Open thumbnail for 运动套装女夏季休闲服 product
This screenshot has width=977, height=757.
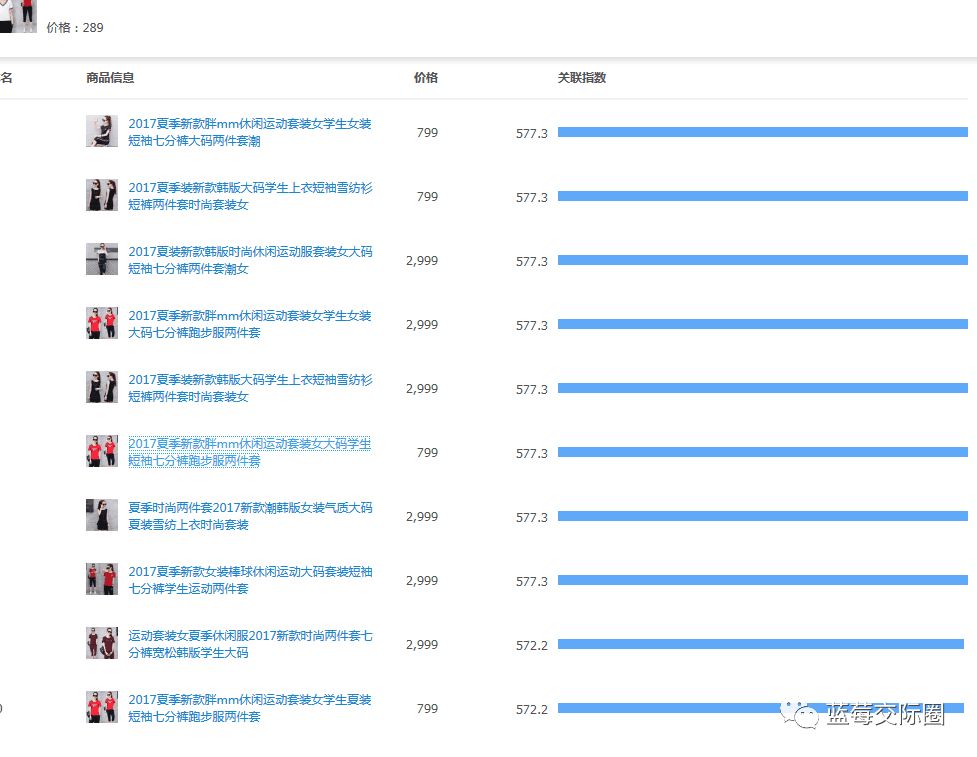coord(102,643)
